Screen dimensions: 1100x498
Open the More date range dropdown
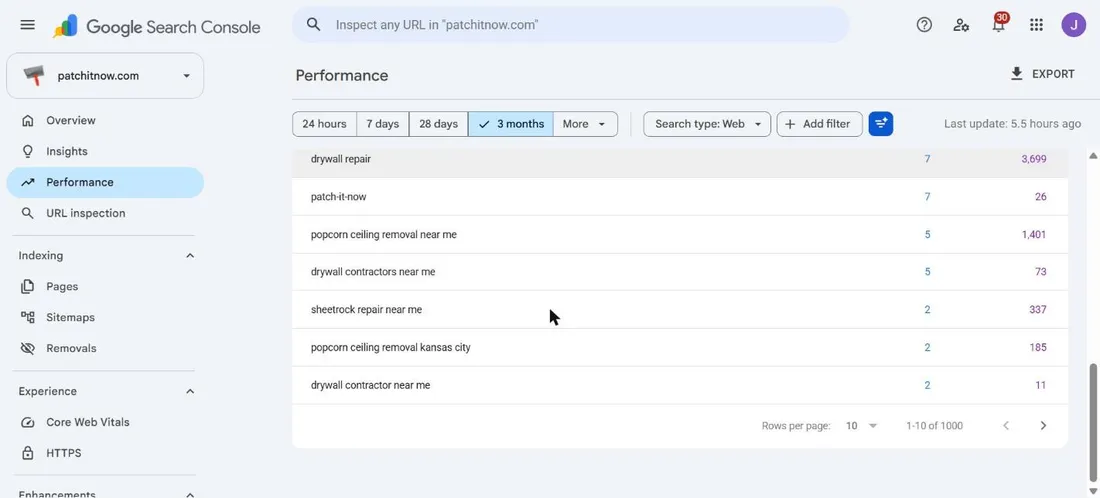pyautogui.click(x=585, y=124)
